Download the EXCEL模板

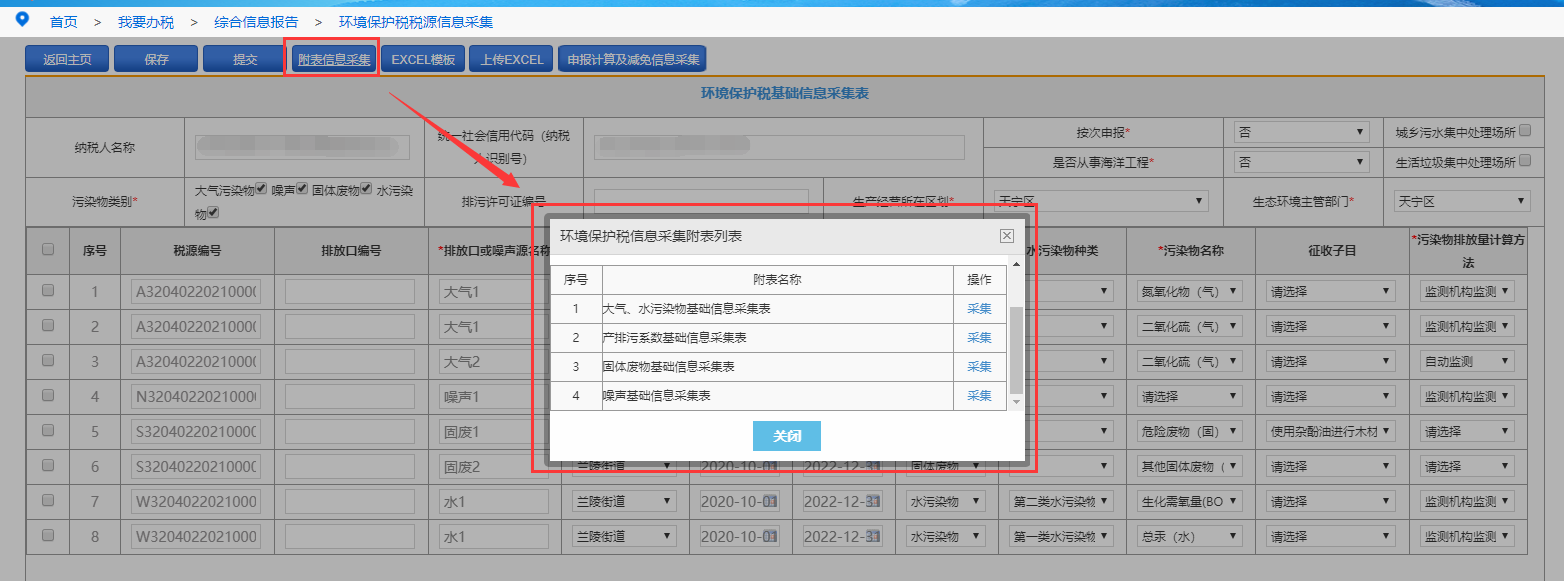tap(422, 59)
